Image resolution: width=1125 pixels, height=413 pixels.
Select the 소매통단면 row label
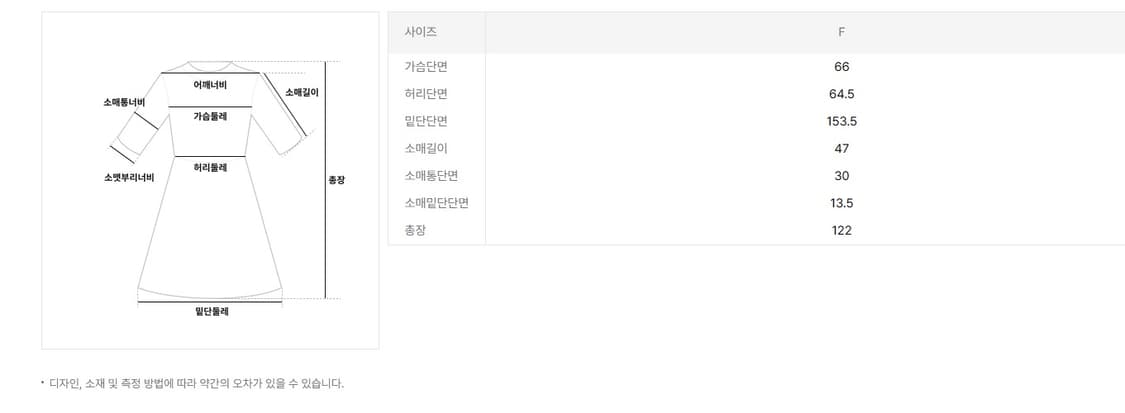coord(431,176)
